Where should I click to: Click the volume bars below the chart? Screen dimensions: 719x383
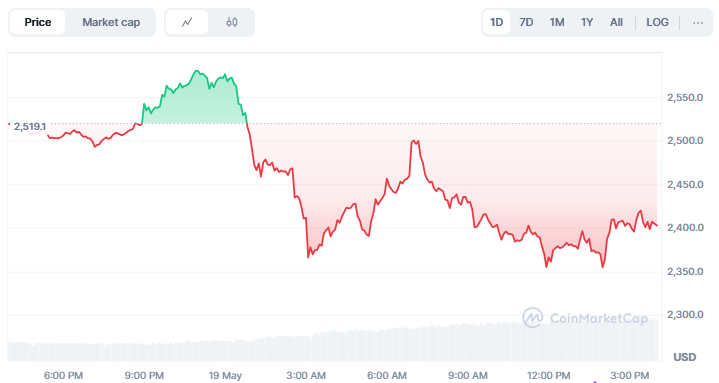tap(332, 343)
